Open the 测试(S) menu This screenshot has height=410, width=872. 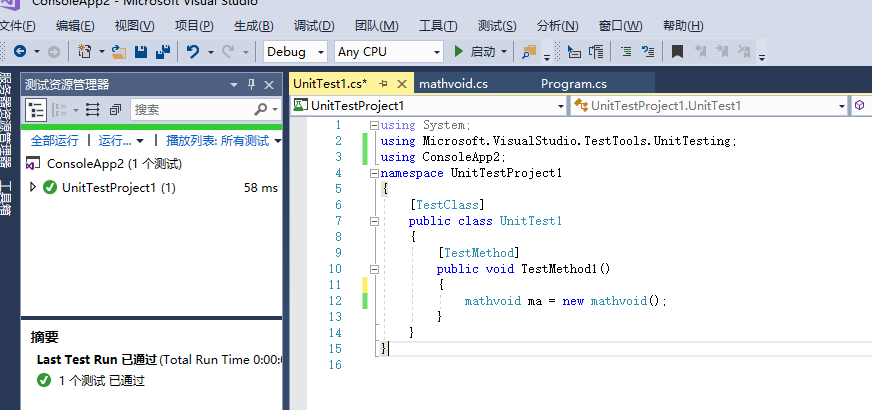click(x=497, y=26)
